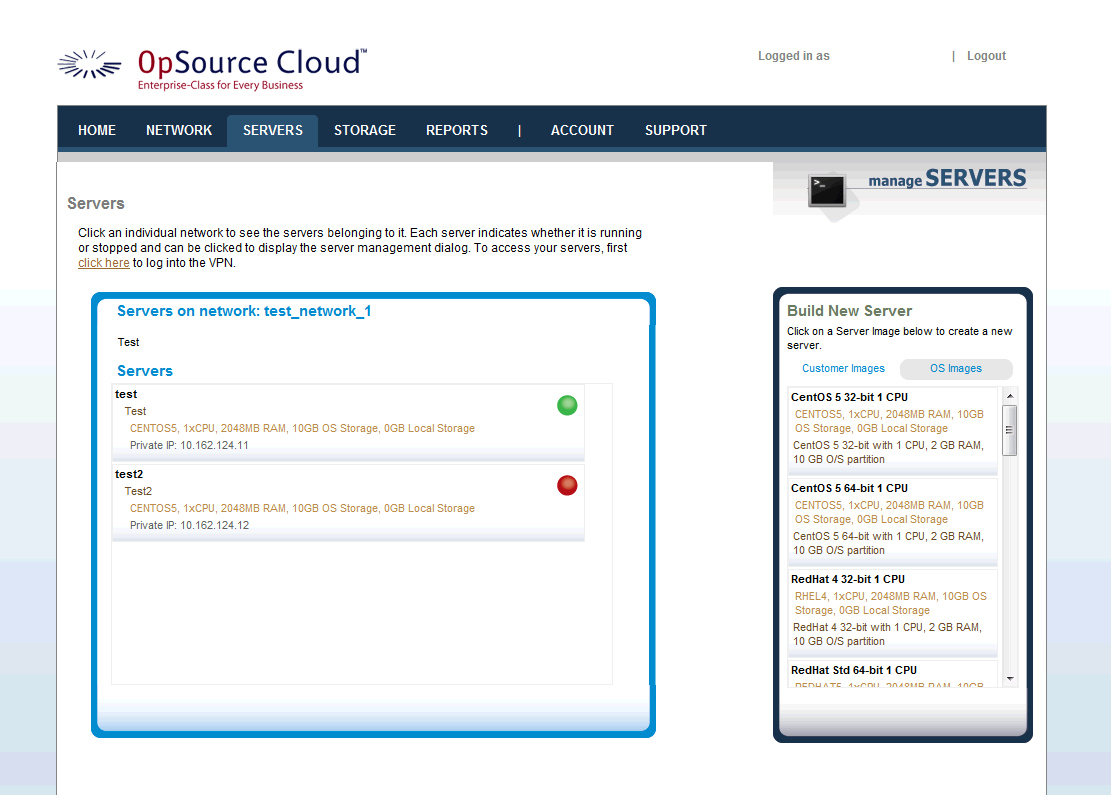Screen dimensions: 1111x795
Task: Click the 'Build New Server' heading
Action: (x=850, y=311)
